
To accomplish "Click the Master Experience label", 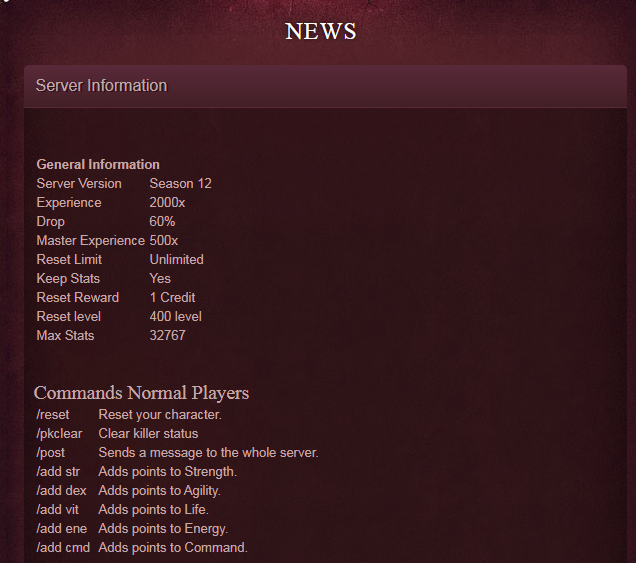I will tap(90, 240).
